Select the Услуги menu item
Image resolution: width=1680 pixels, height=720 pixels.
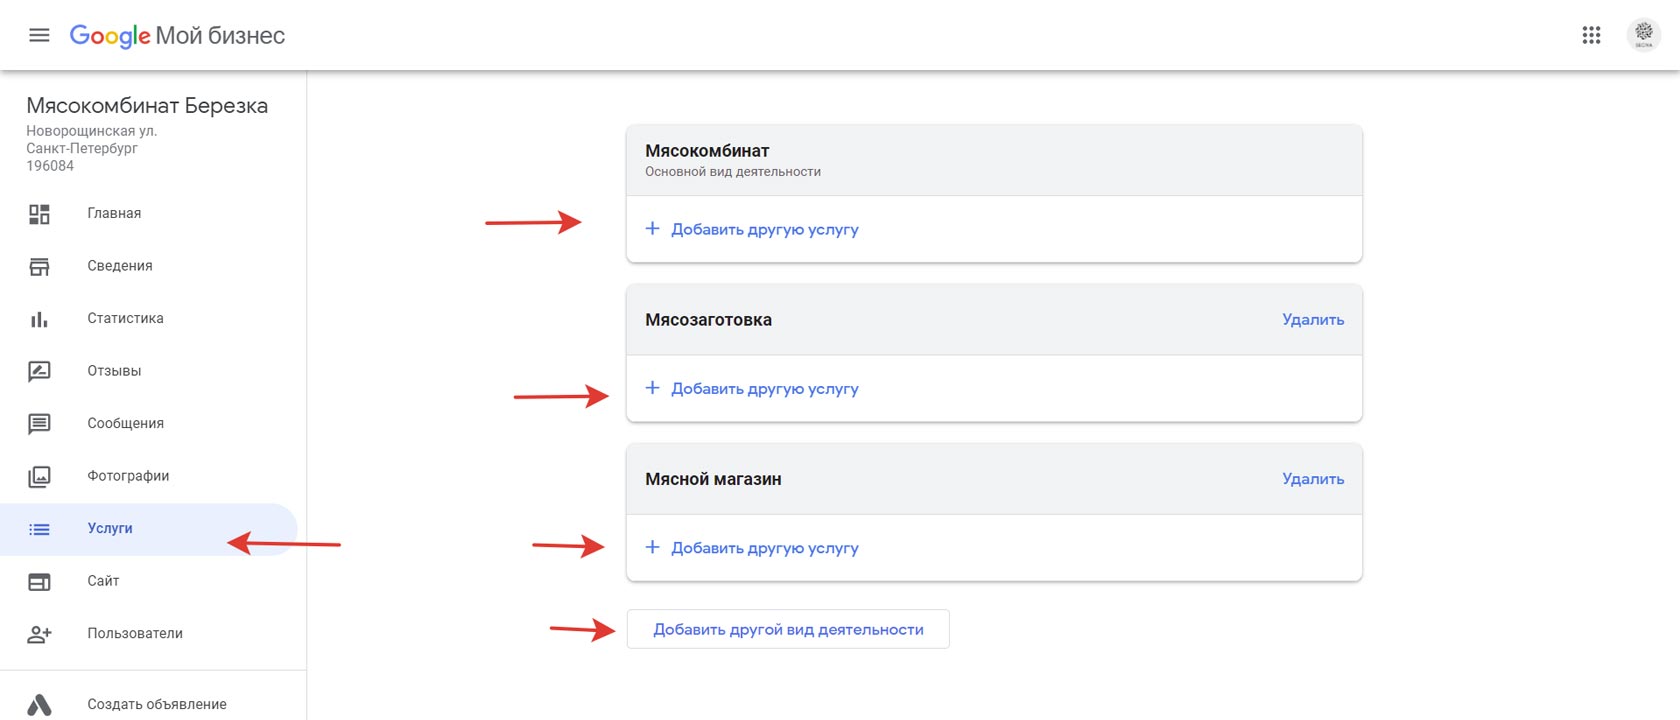pos(148,529)
